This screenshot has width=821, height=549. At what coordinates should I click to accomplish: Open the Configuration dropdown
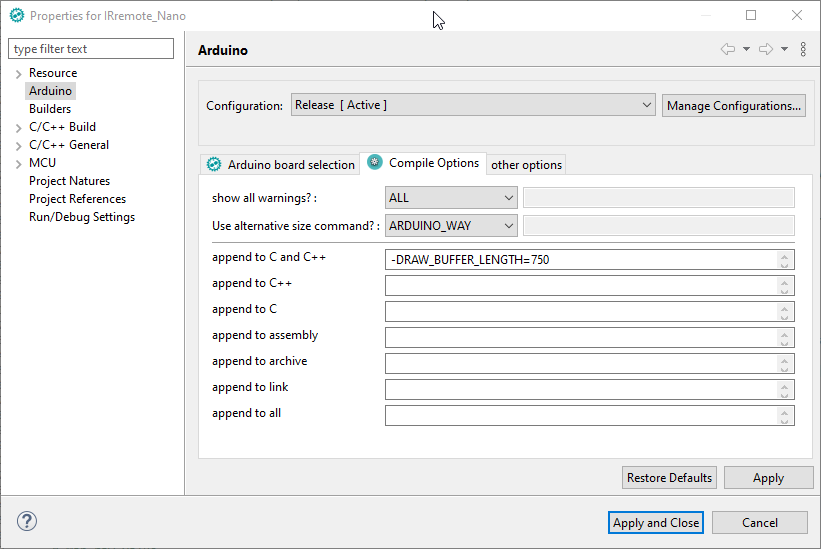coord(473,105)
